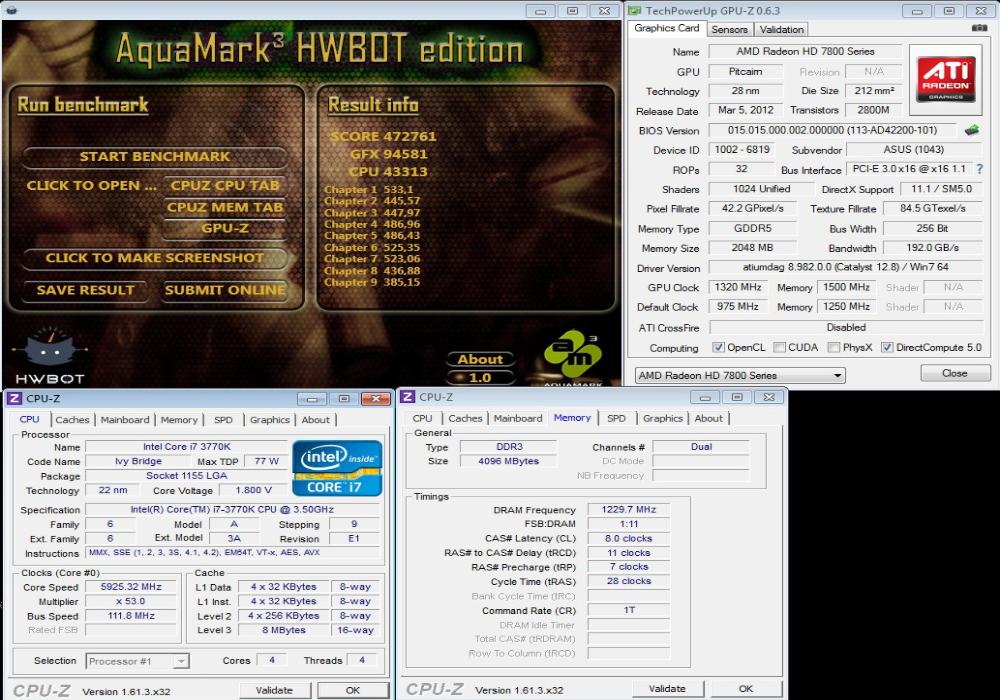Viewport: 1000px width, 700px height.
Task: Click the About button in AquaMark
Action: coord(480,359)
